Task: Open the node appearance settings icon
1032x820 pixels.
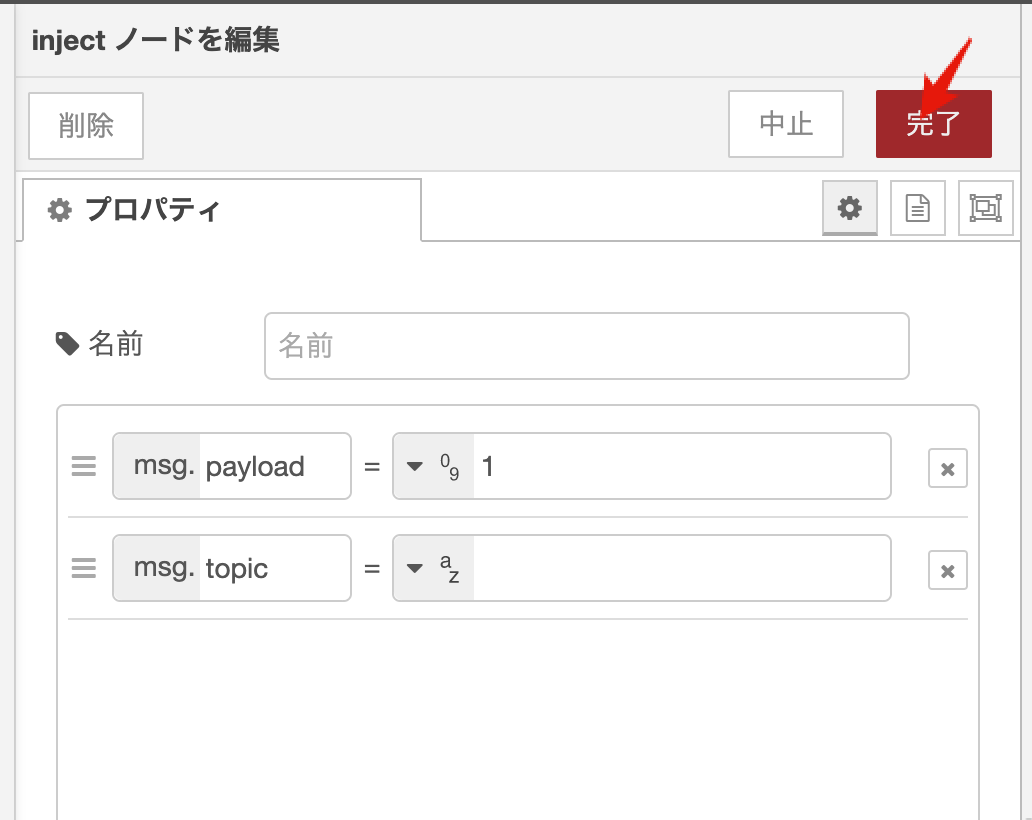Action: [985, 208]
